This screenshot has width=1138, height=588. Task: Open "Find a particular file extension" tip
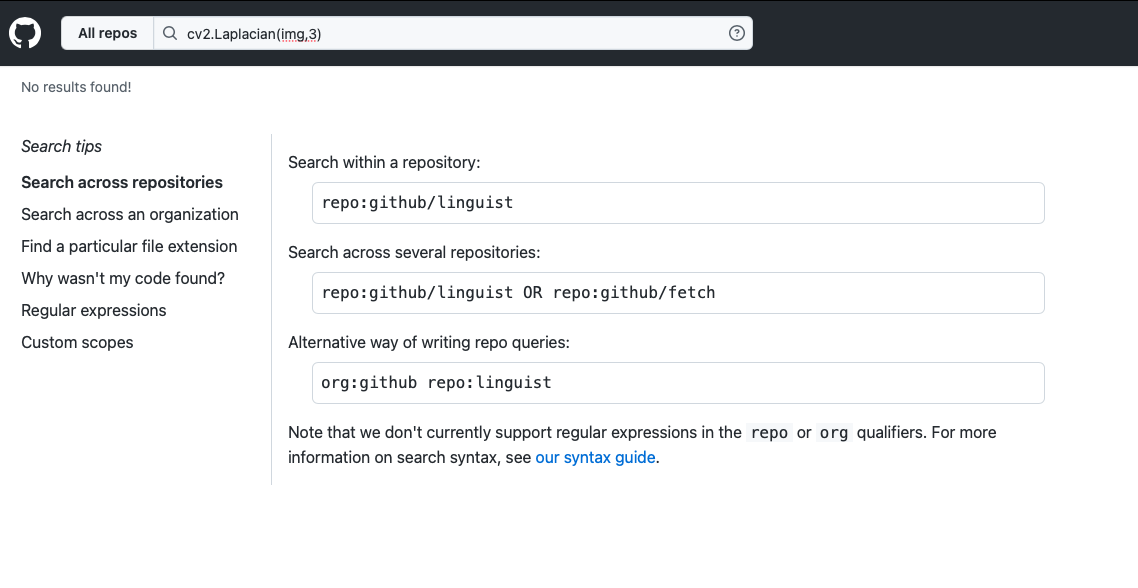coord(128,246)
